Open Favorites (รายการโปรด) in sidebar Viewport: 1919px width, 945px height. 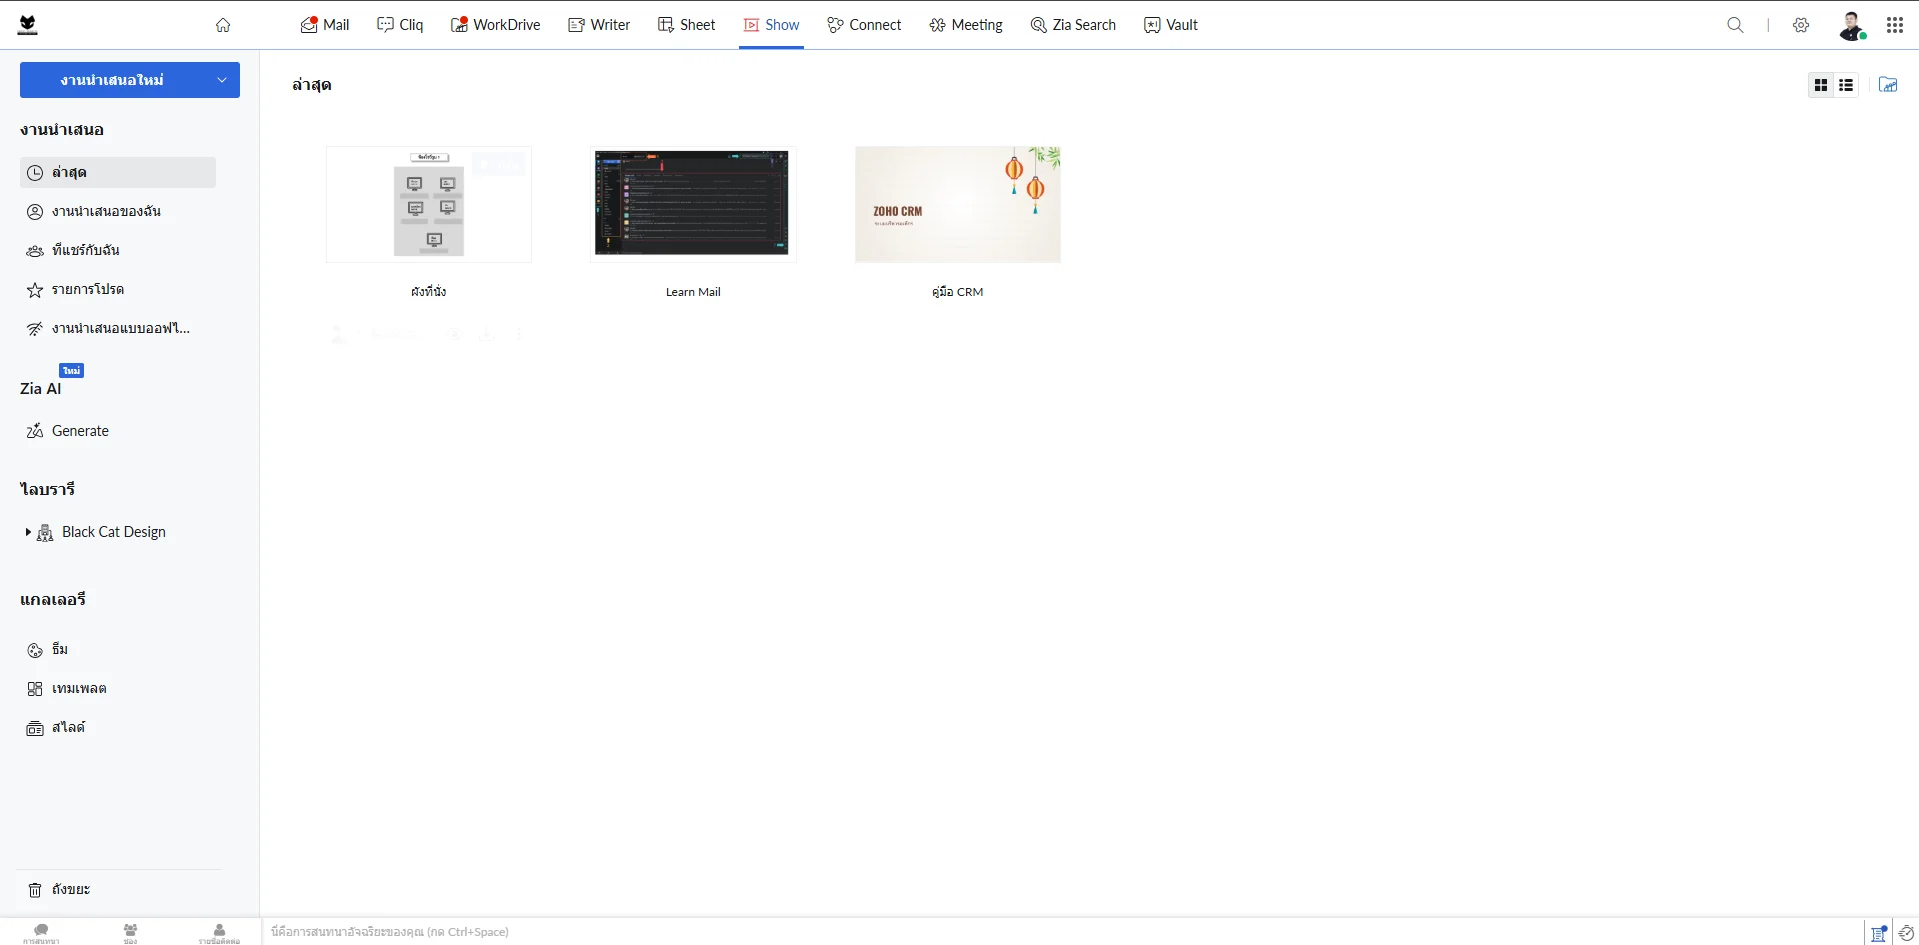pos(88,289)
